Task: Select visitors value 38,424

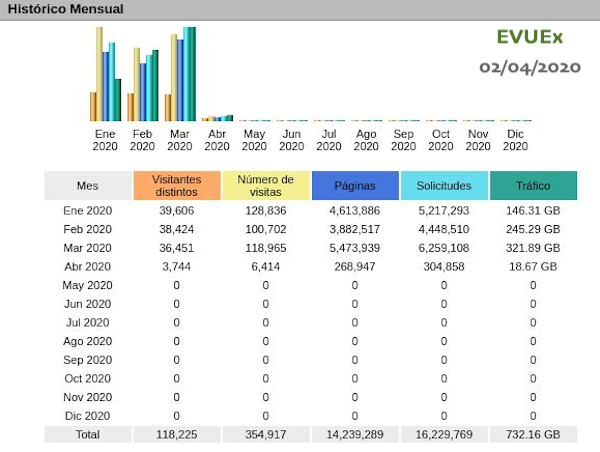Action: (177, 229)
